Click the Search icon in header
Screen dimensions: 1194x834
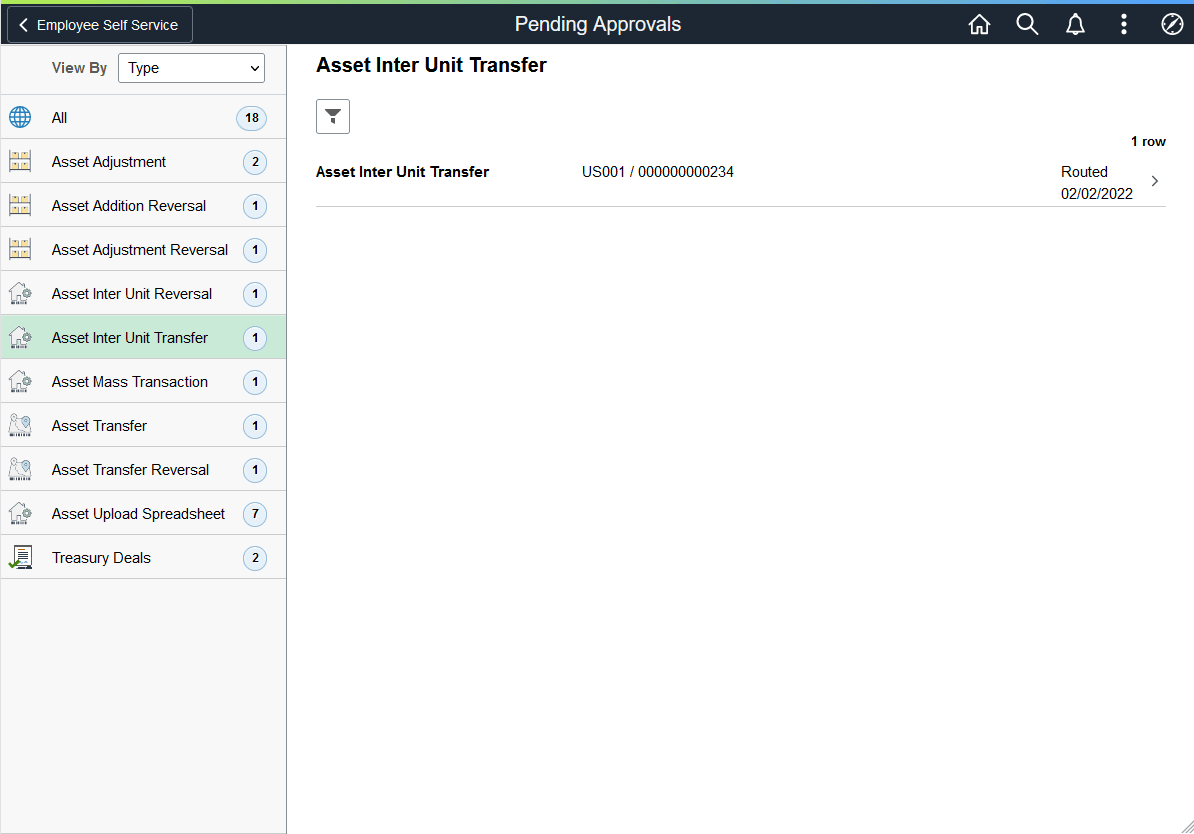coord(1027,23)
